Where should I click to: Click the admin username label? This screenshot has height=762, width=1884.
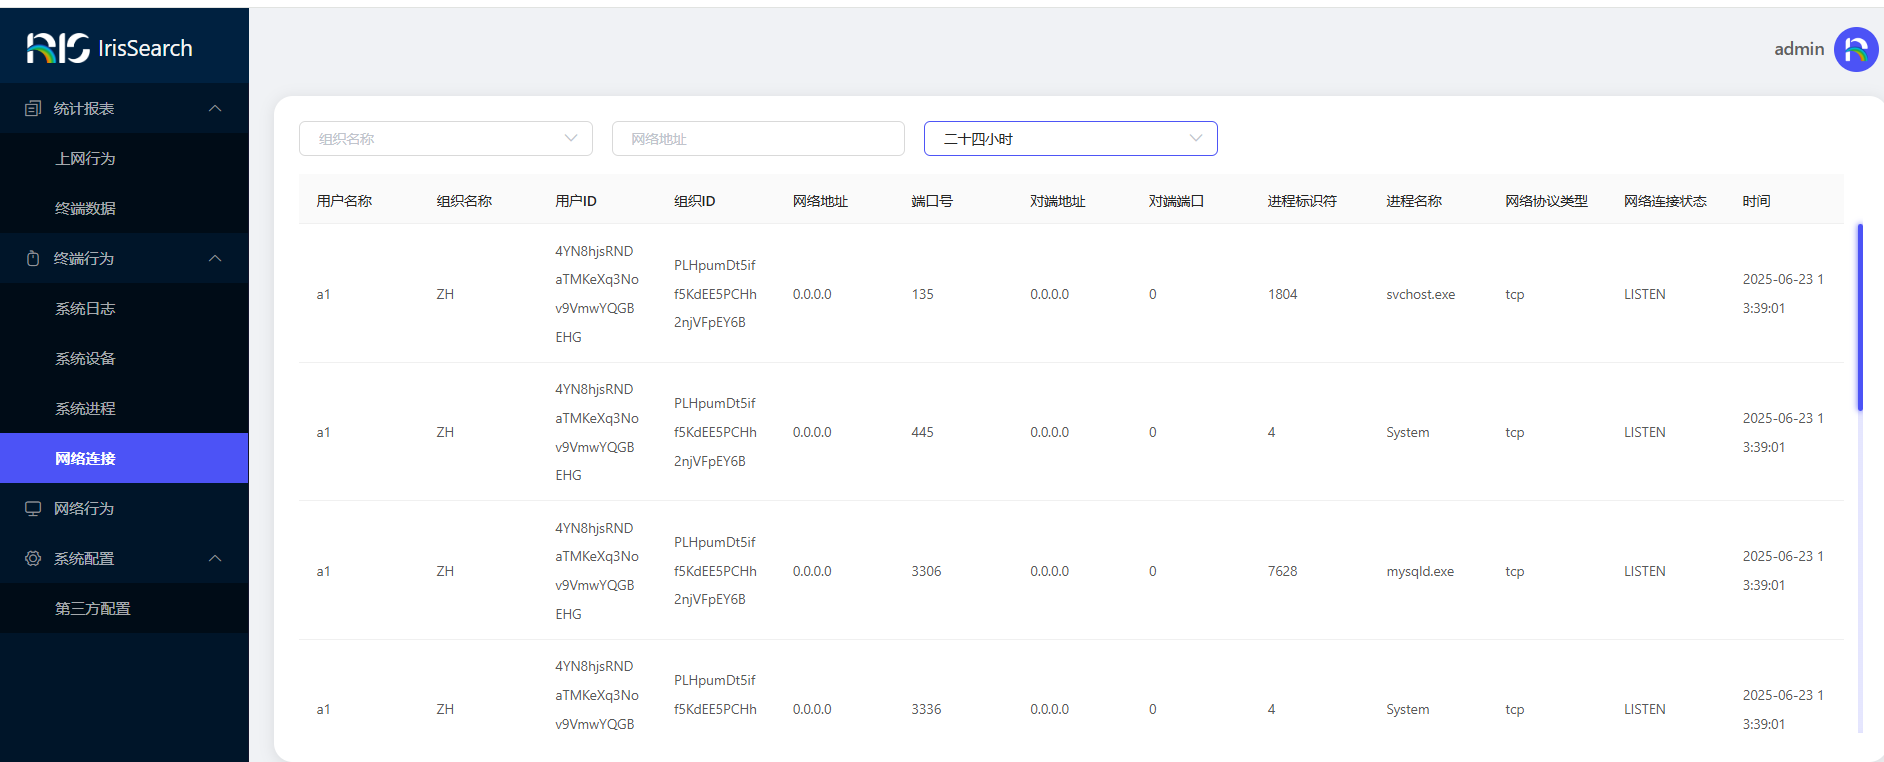(1798, 49)
